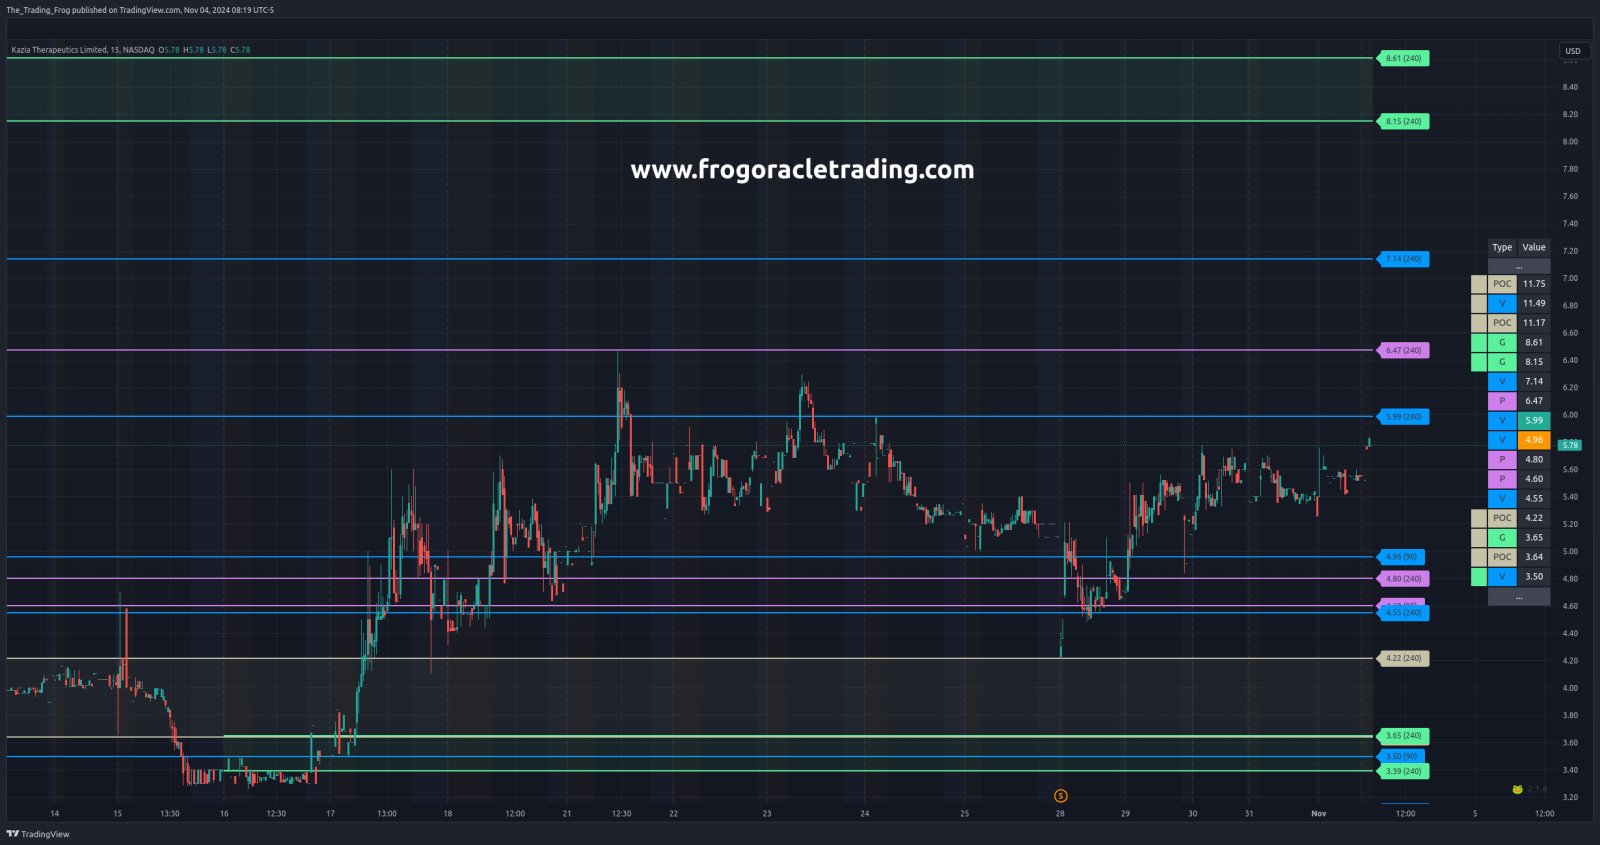Viewport: 1600px width, 845px height.
Task: Click the beige swatch beside POC 3.64
Action: pyautogui.click(x=1479, y=557)
